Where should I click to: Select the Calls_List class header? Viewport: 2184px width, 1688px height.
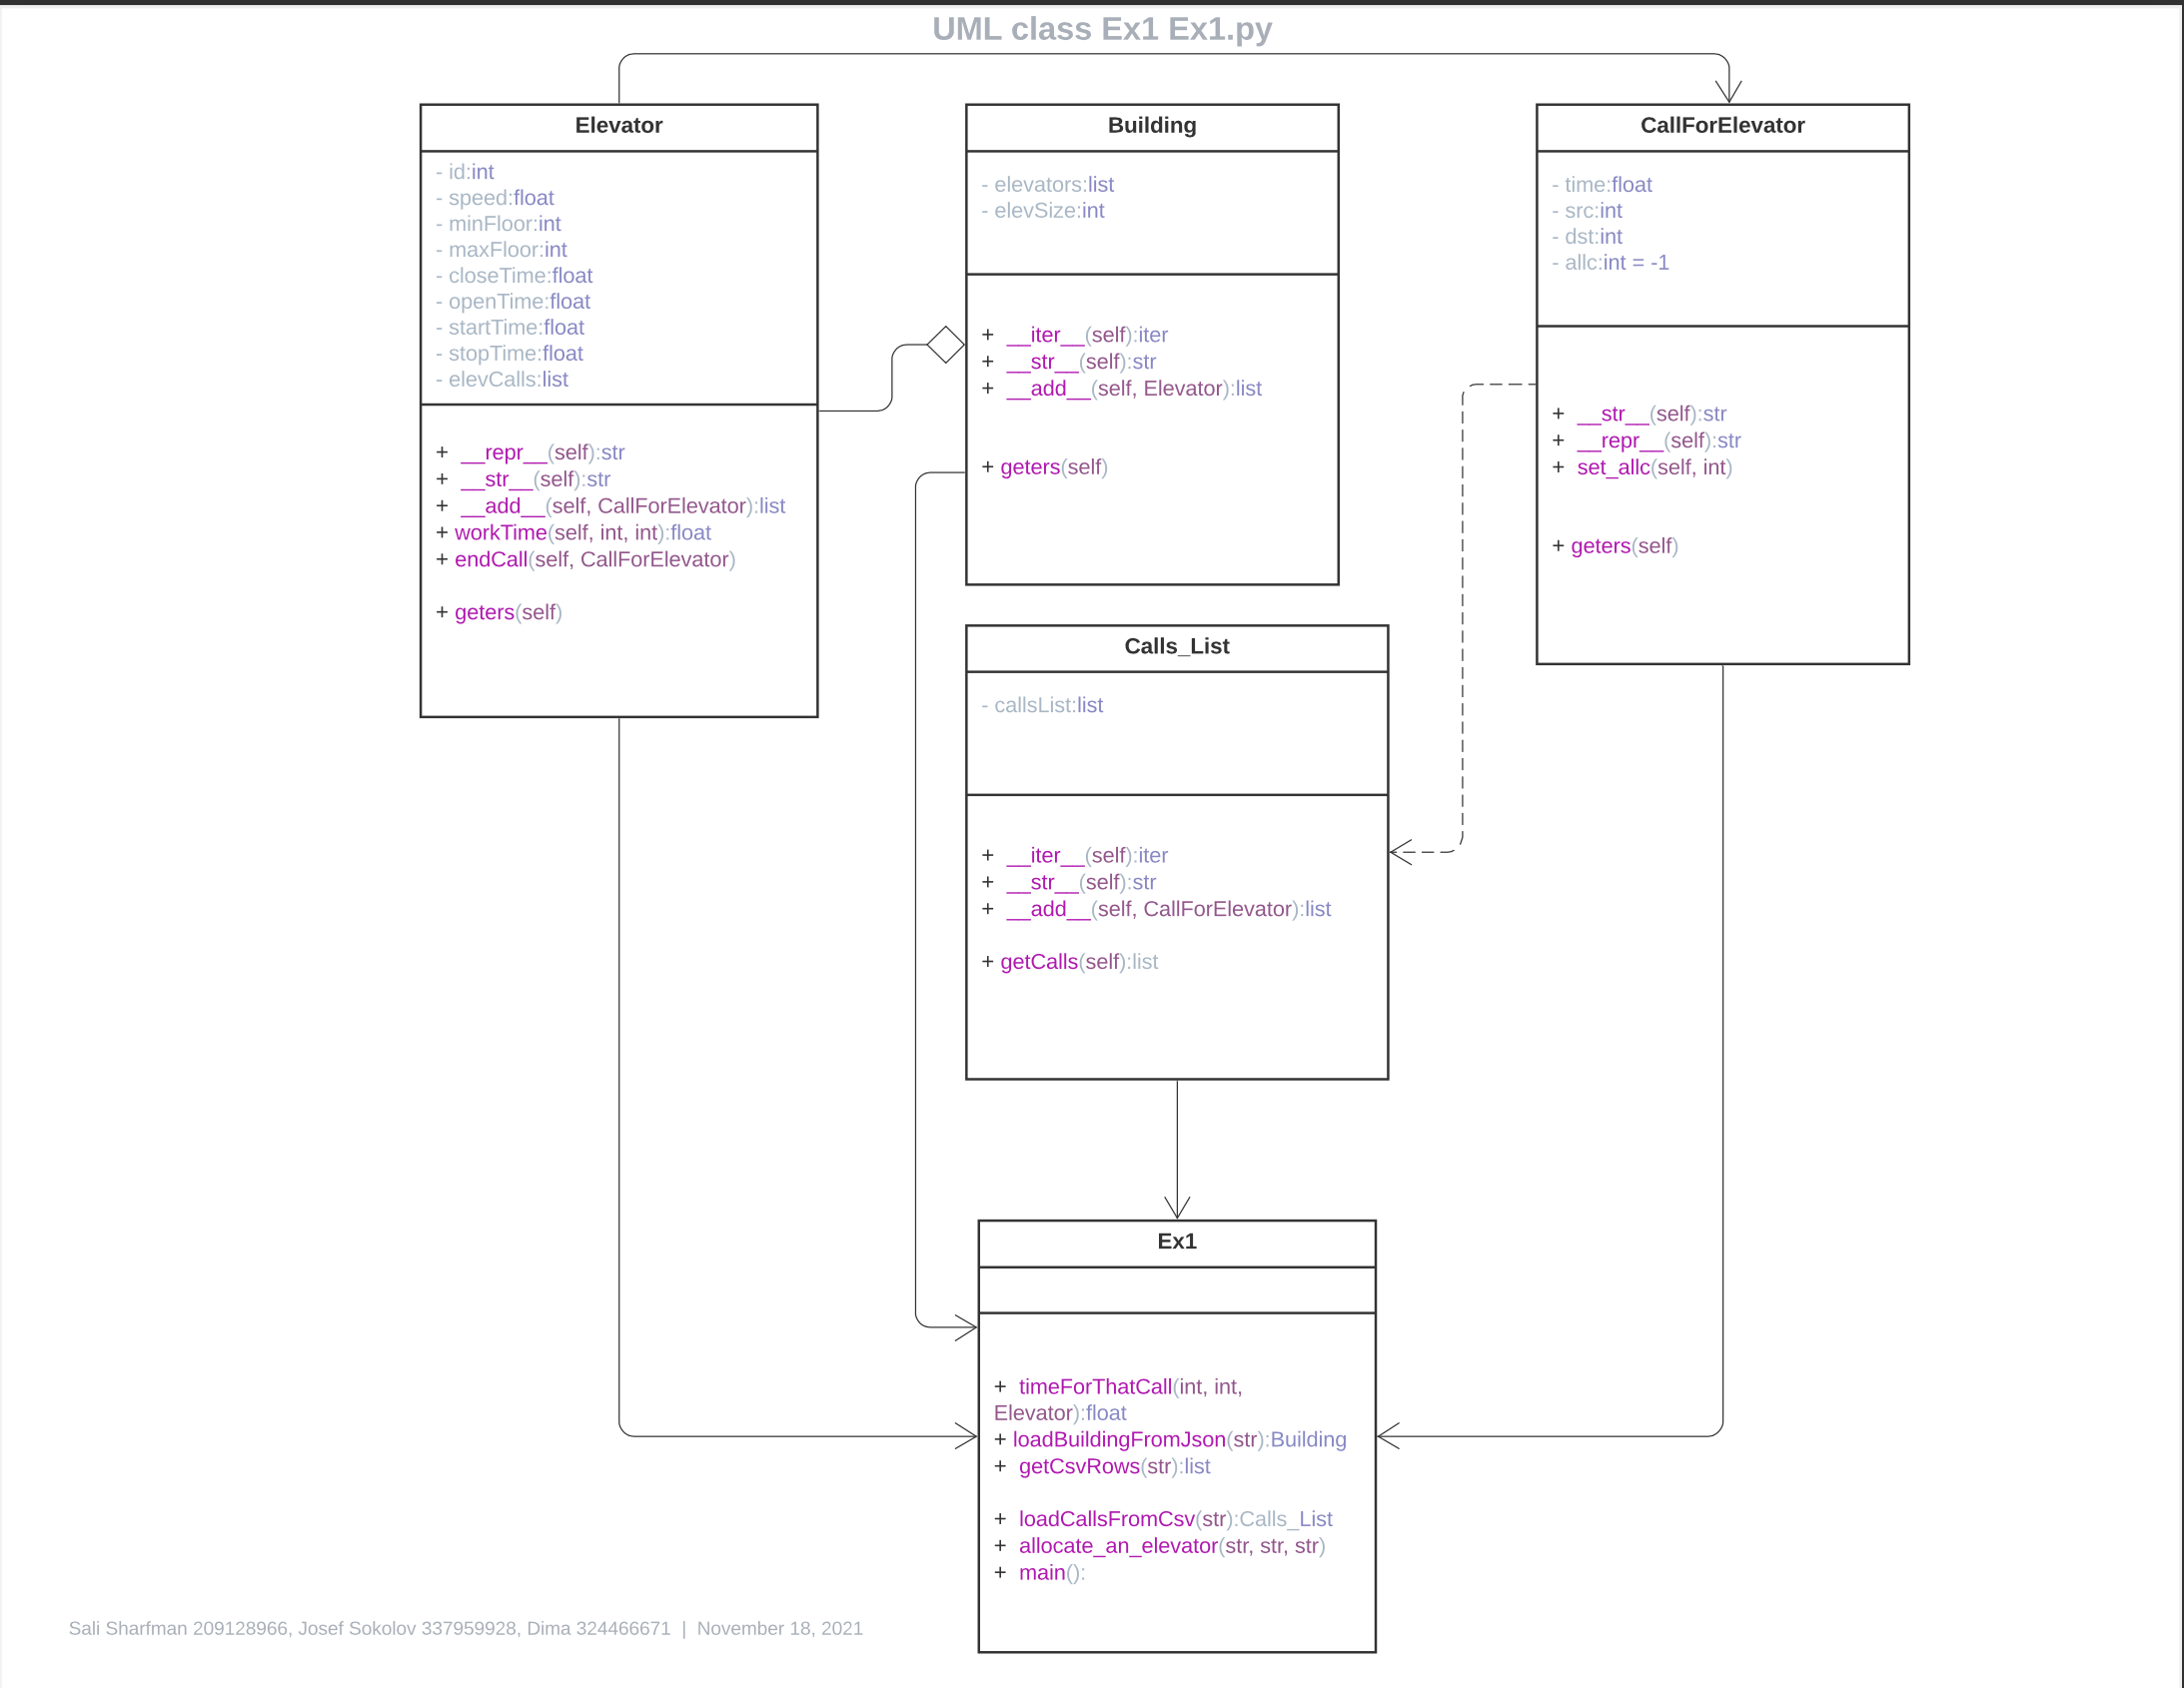(1176, 646)
